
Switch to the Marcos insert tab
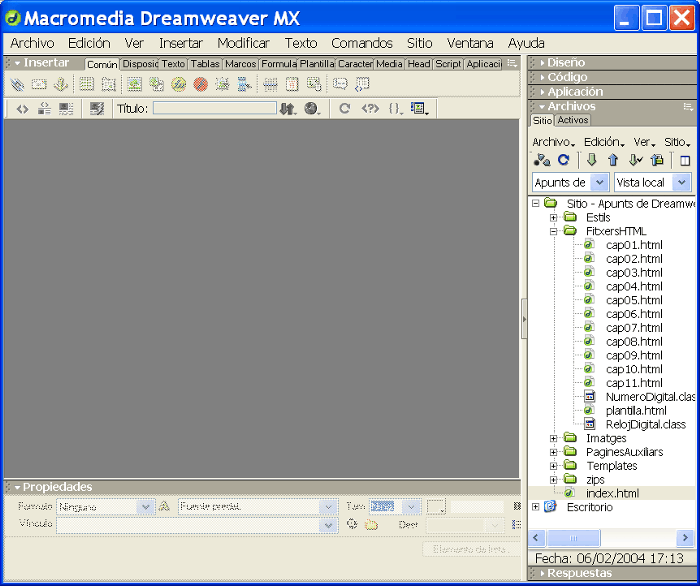point(240,64)
